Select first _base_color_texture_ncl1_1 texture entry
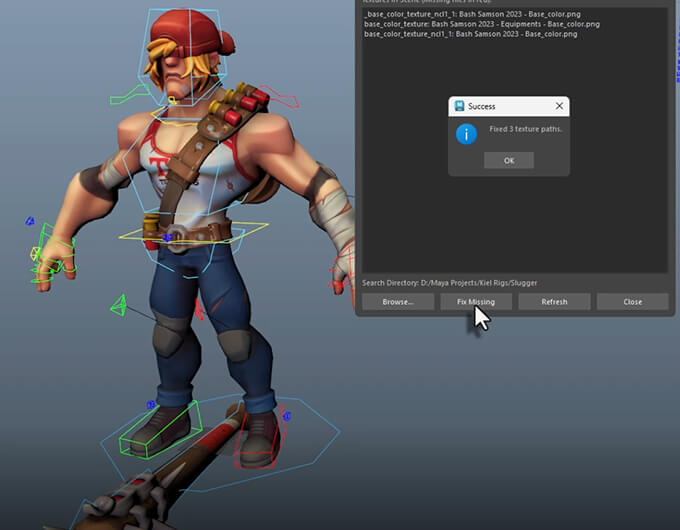 point(469,14)
